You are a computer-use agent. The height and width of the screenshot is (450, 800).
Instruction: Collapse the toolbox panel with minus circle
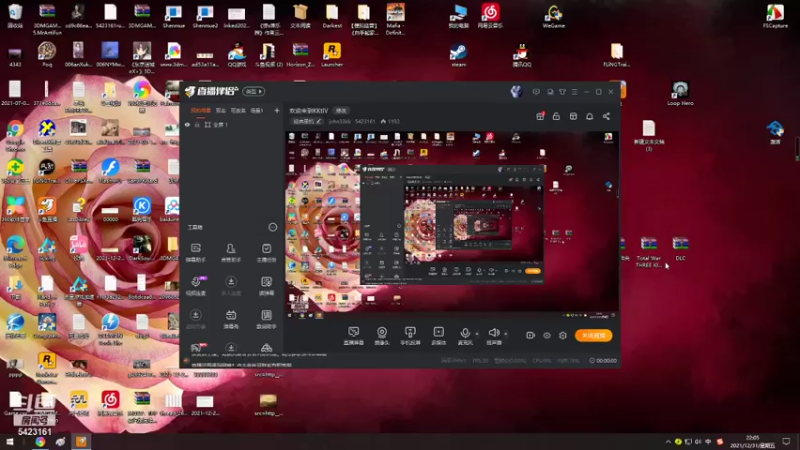(273, 227)
